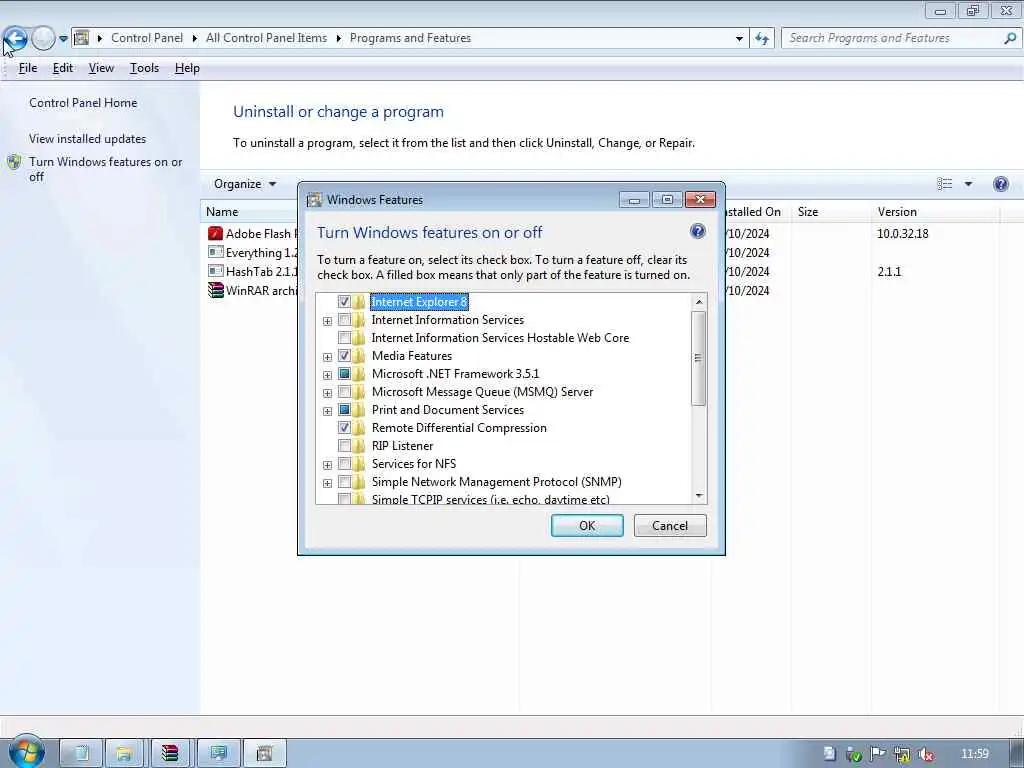
Task: Select the Everything program icon
Action: point(215,252)
